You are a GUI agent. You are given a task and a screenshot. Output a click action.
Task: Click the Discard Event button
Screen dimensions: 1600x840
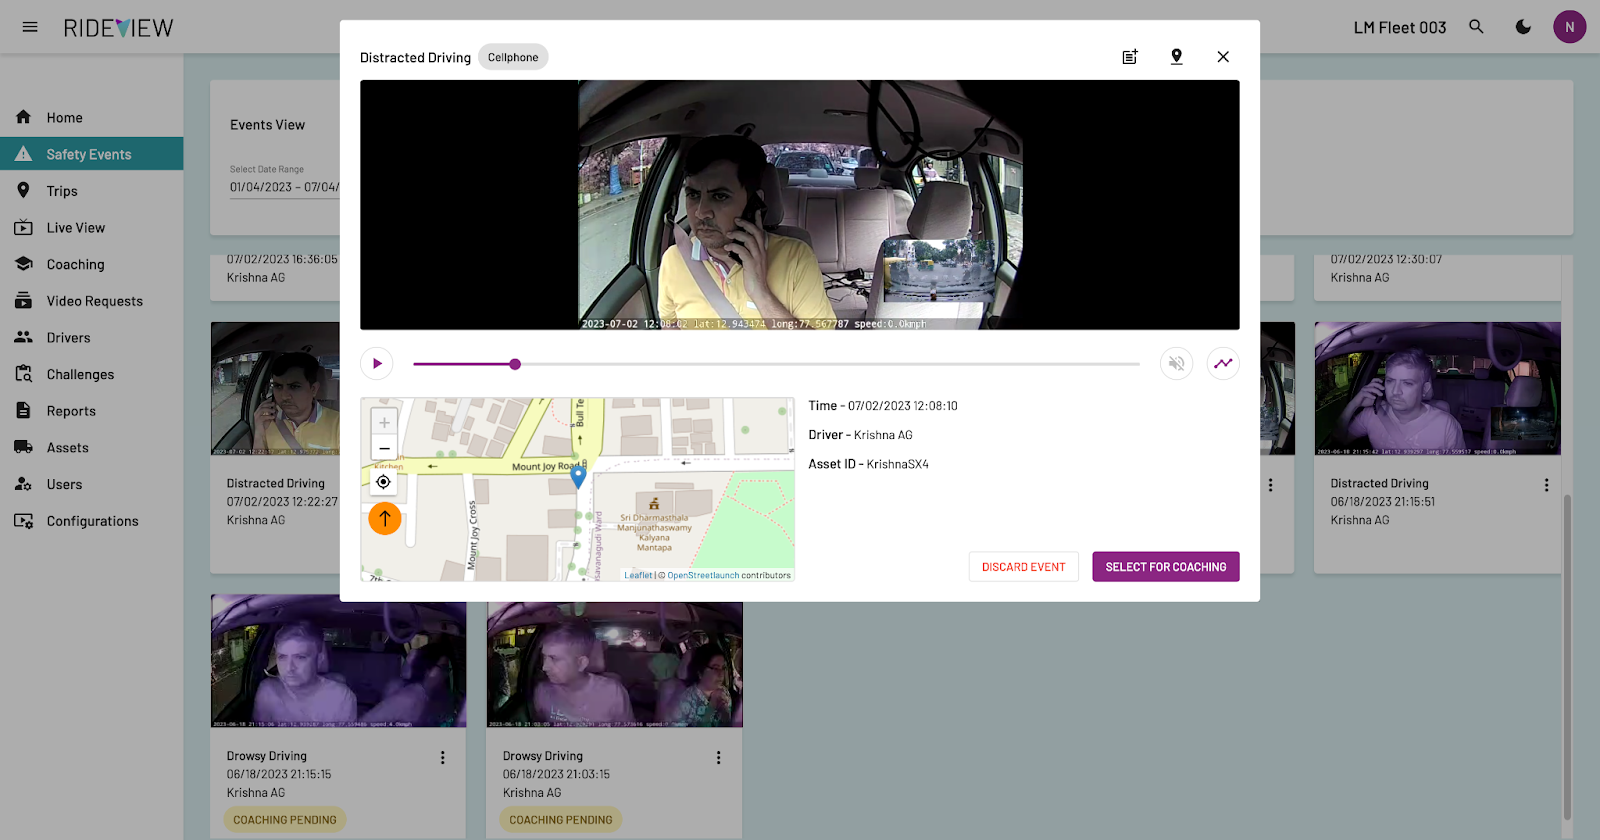[x=1023, y=567]
